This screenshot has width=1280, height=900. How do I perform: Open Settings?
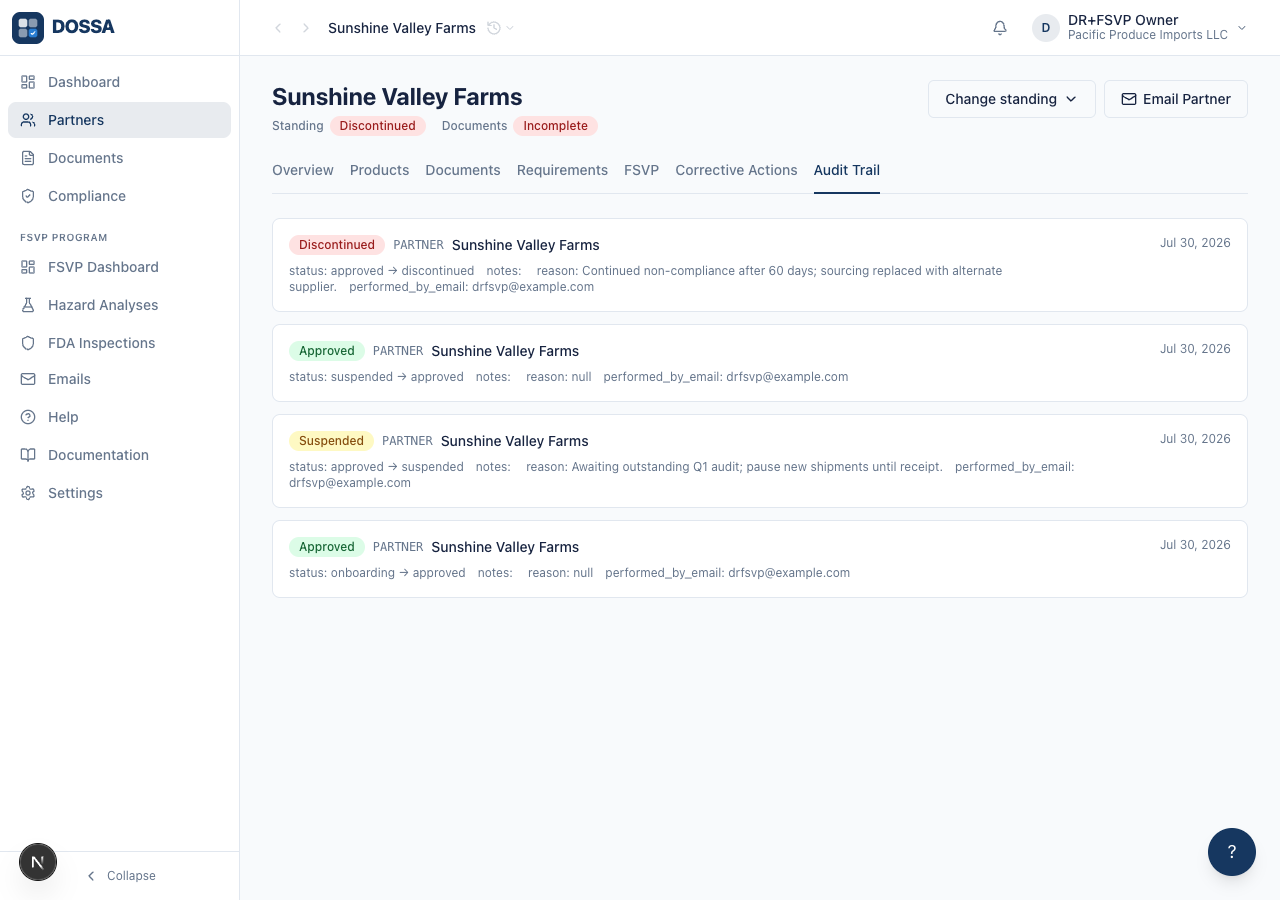coord(119,493)
